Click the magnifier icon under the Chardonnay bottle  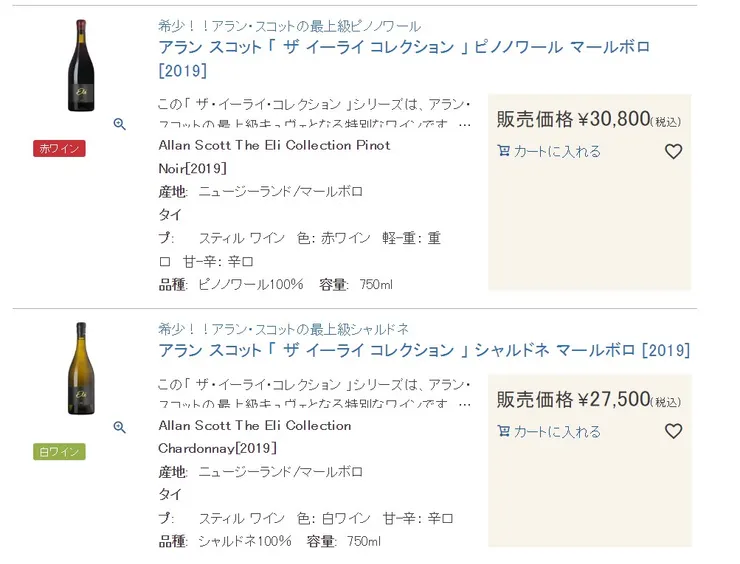click(x=119, y=427)
